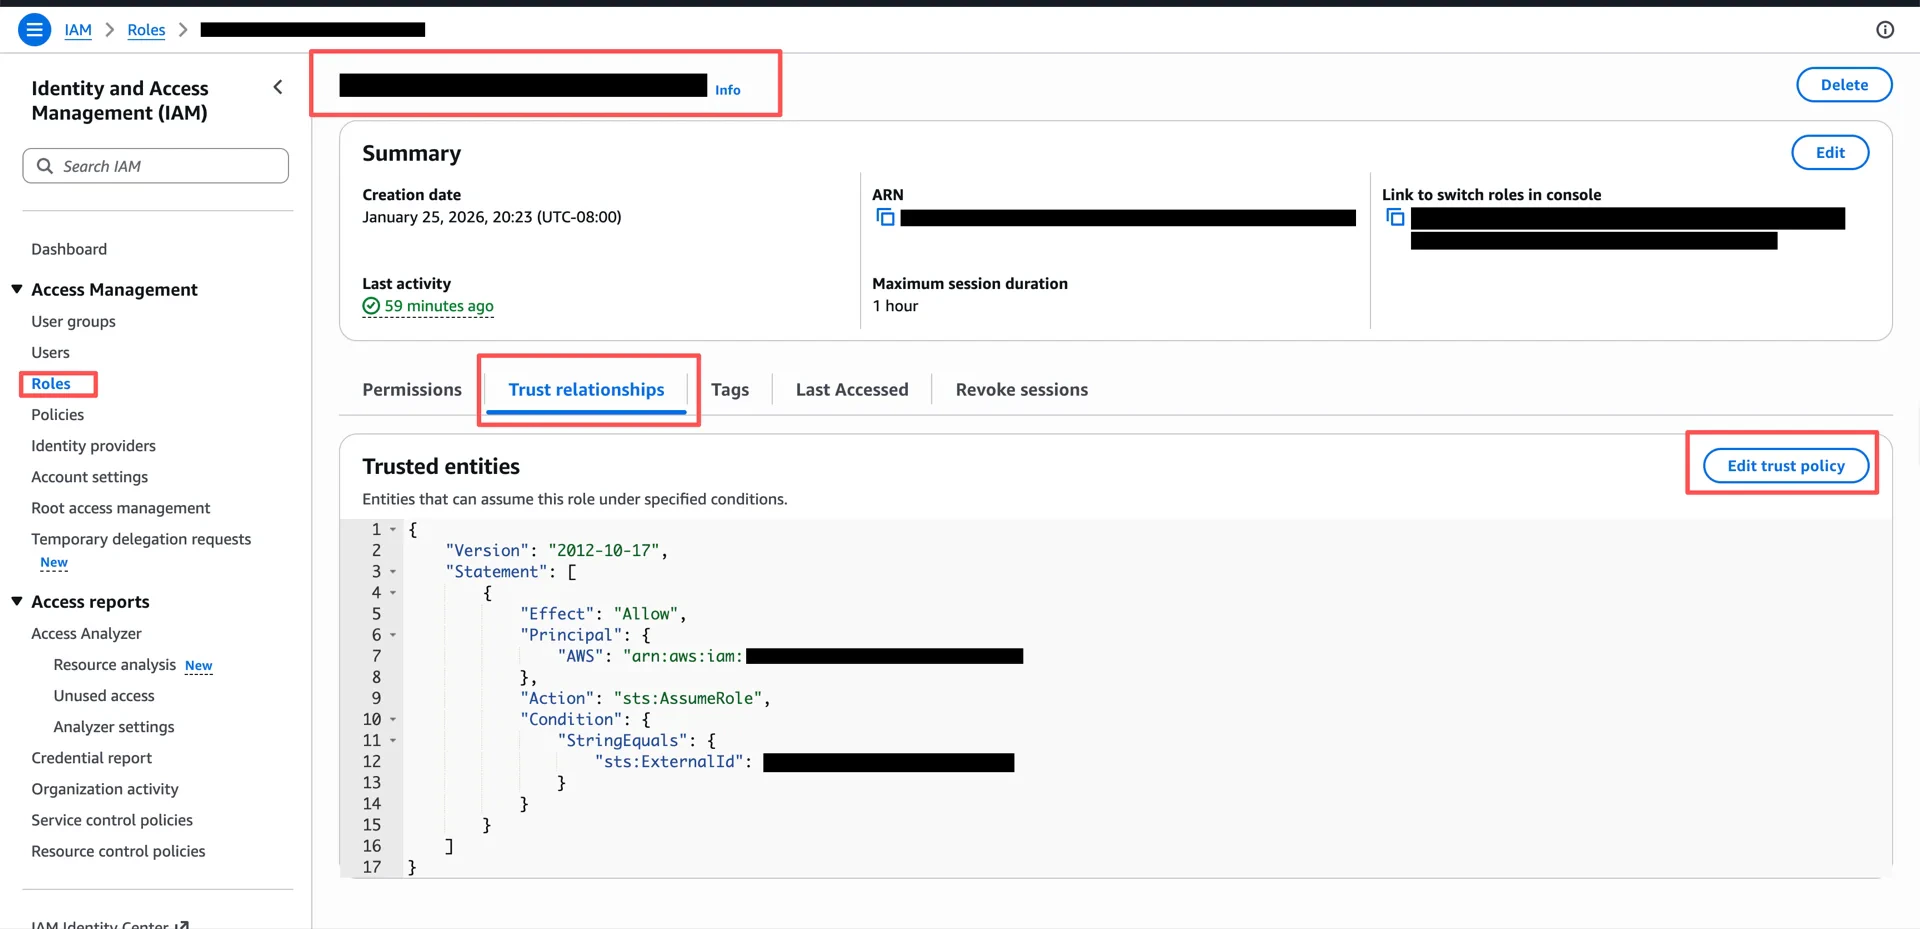Open the hamburger navigation menu icon
The image size is (1920, 929).
coord(34,30)
